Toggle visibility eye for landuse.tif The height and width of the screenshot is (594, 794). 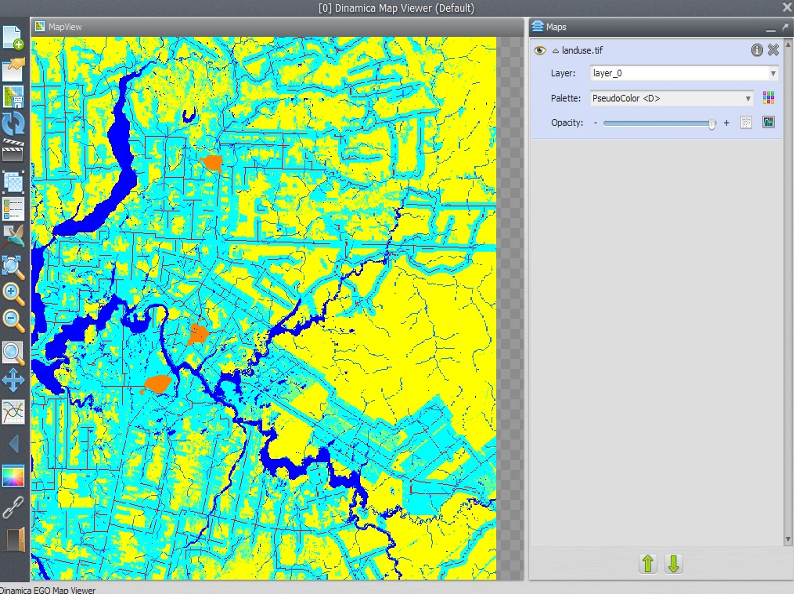pos(539,50)
